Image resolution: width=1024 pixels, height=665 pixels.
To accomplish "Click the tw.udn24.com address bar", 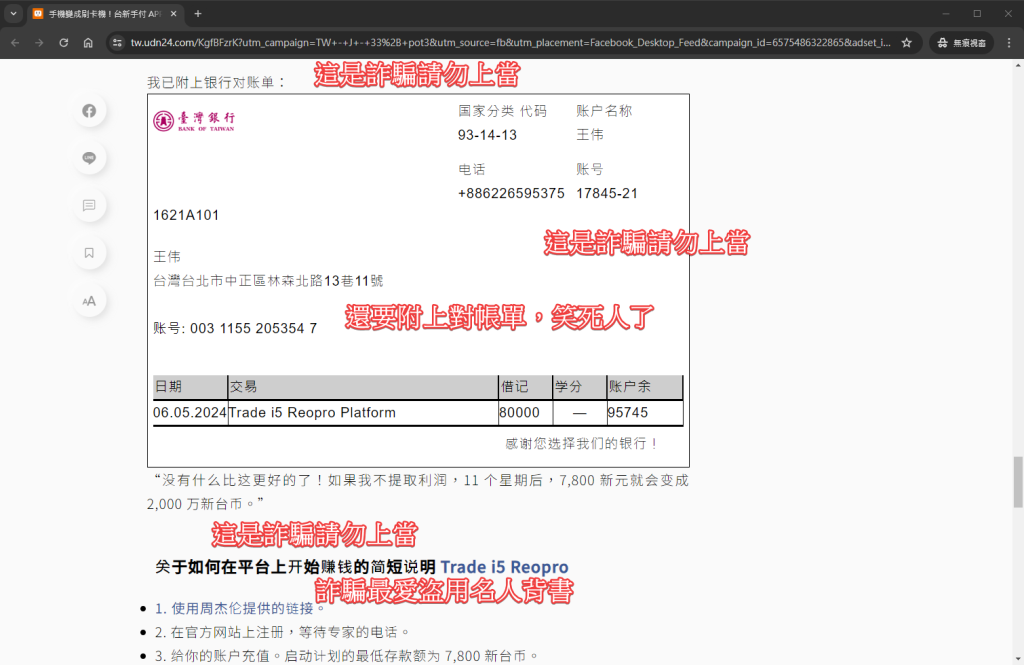I will [500, 43].
